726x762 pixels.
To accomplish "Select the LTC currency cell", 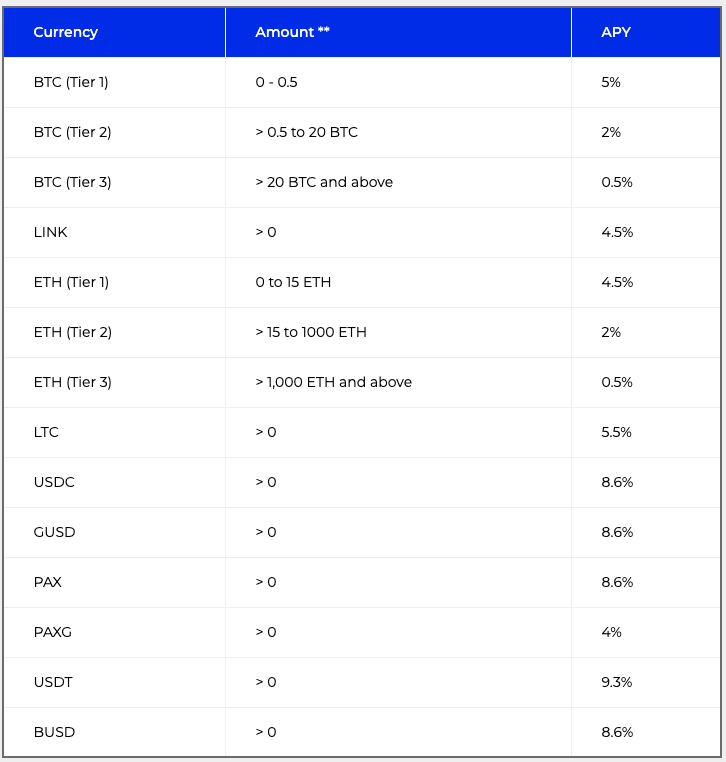I will pyautogui.click(x=46, y=432).
